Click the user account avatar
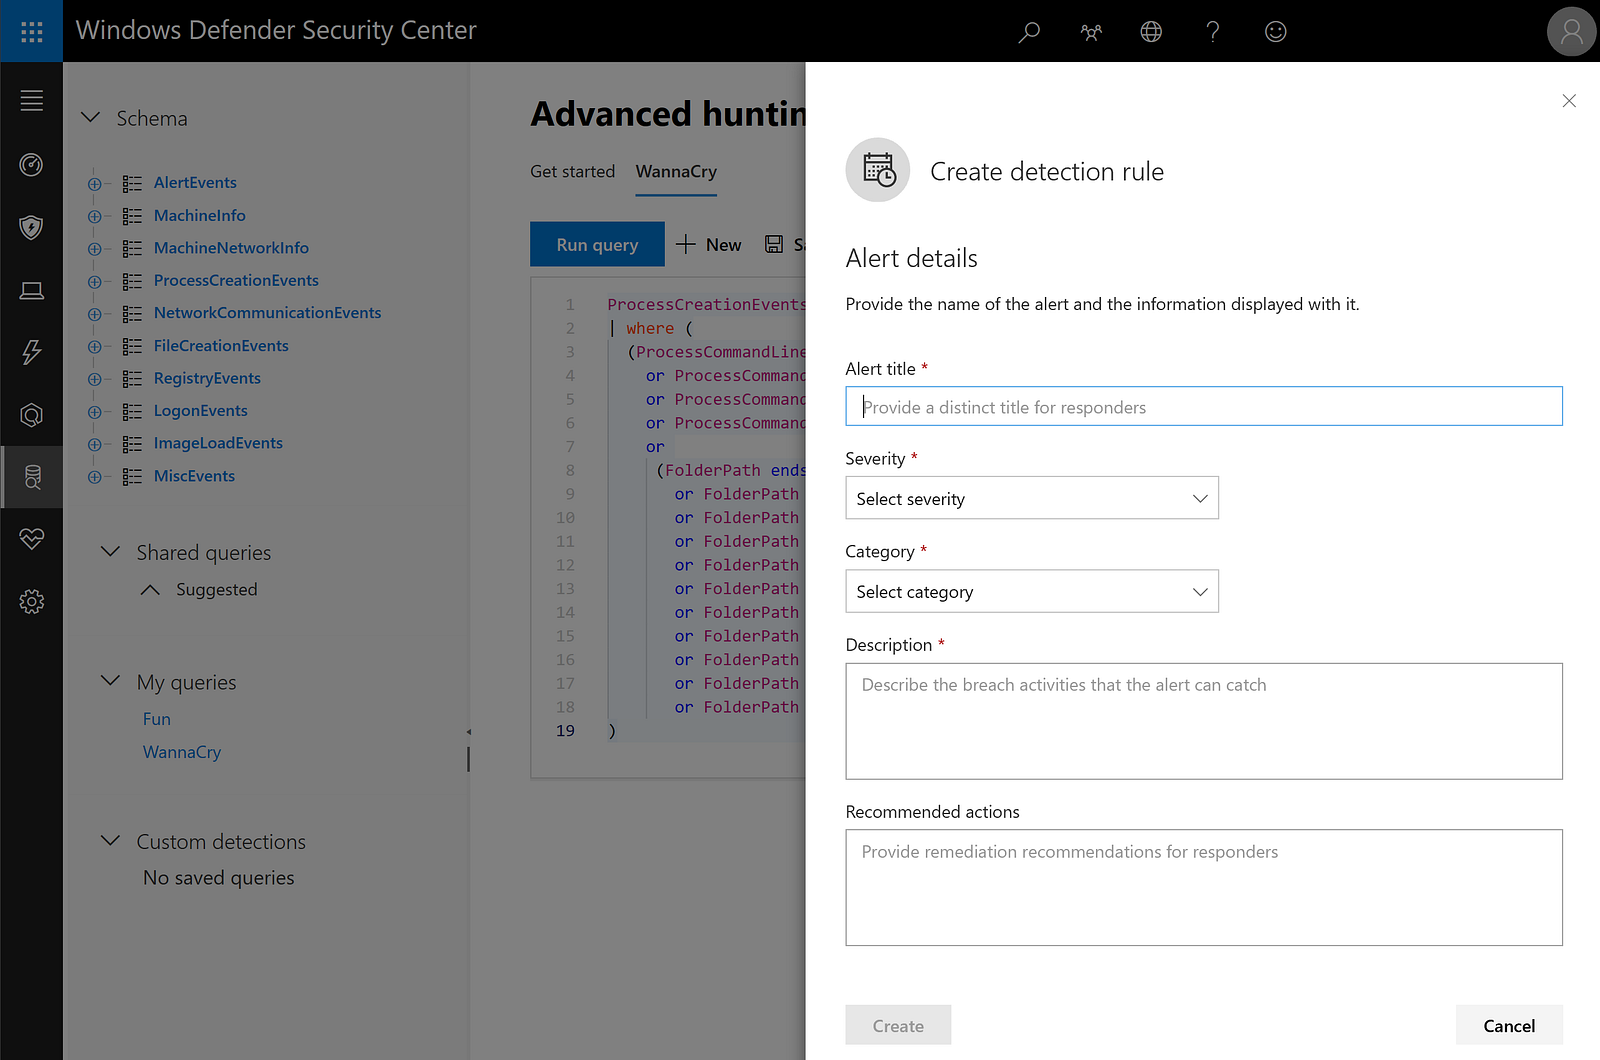 pyautogui.click(x=1571, y=32)
